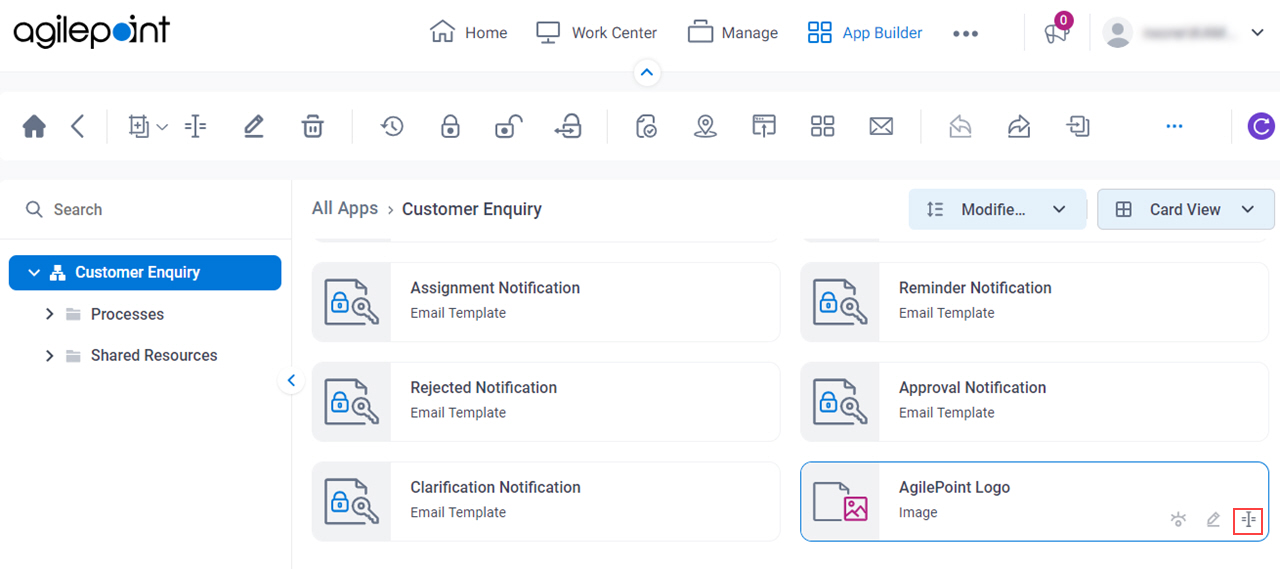Viewport: 1280px width, 569px height.
Task: Click the Customer Enquiry breadcrumb
Action: (x=472, y=209)
